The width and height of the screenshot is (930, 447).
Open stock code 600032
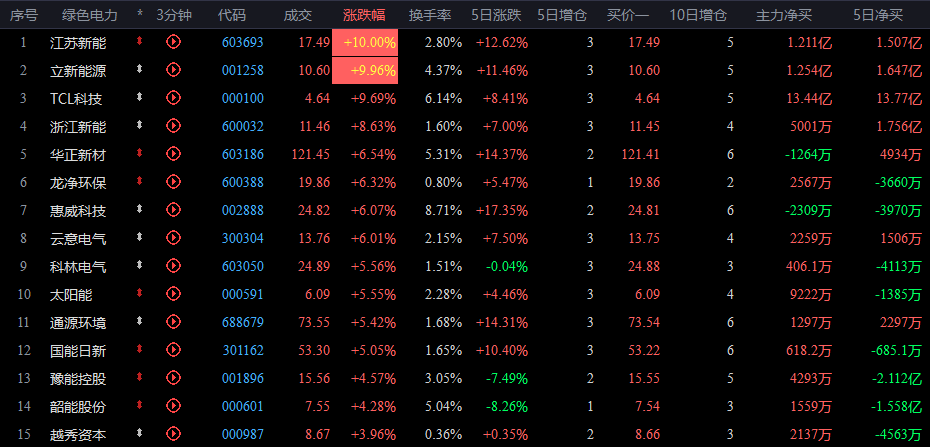click(243, 126)
